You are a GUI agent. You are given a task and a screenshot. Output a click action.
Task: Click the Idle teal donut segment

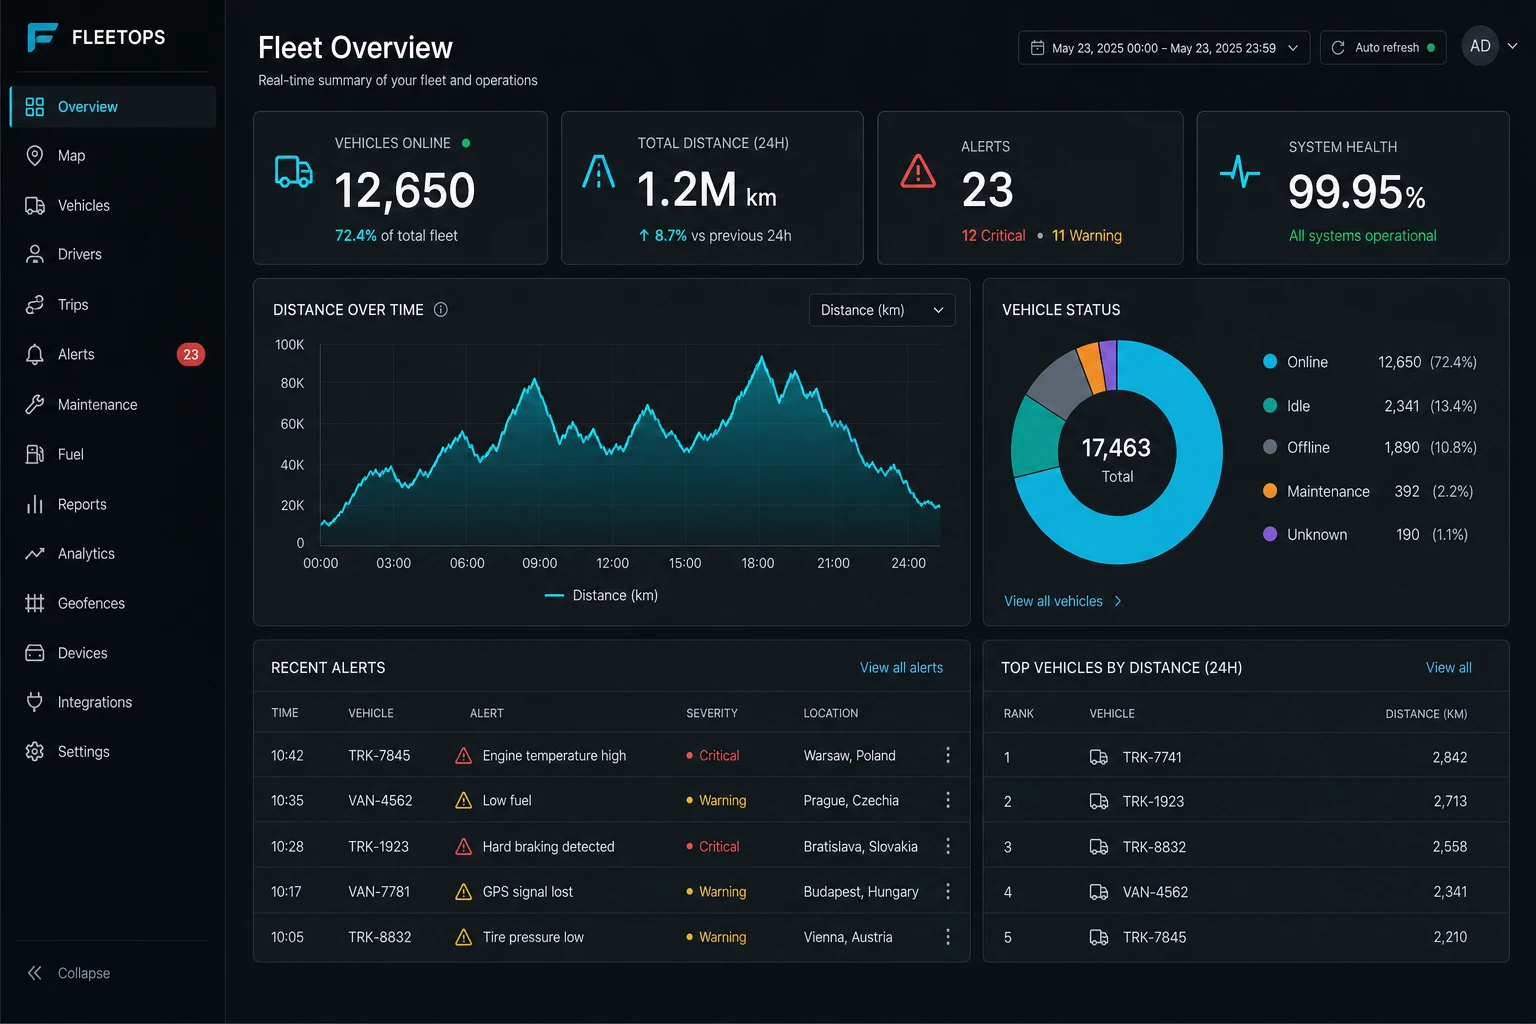coord(1034,437)
